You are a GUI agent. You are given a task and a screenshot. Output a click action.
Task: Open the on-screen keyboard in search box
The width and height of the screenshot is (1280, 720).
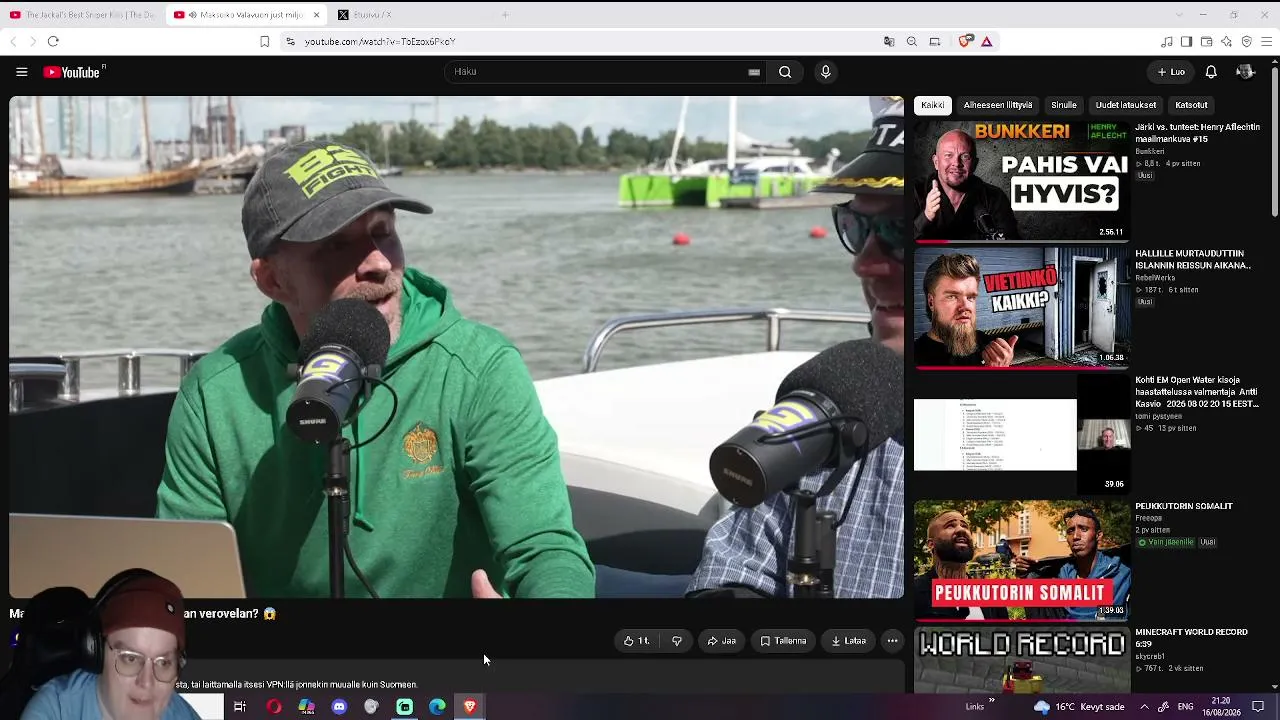(x=754, y=72)
